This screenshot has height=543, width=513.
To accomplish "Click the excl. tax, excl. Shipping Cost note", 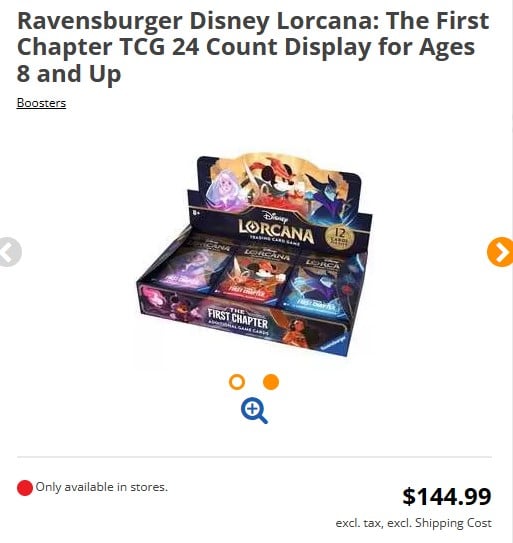I will (414, 523).
